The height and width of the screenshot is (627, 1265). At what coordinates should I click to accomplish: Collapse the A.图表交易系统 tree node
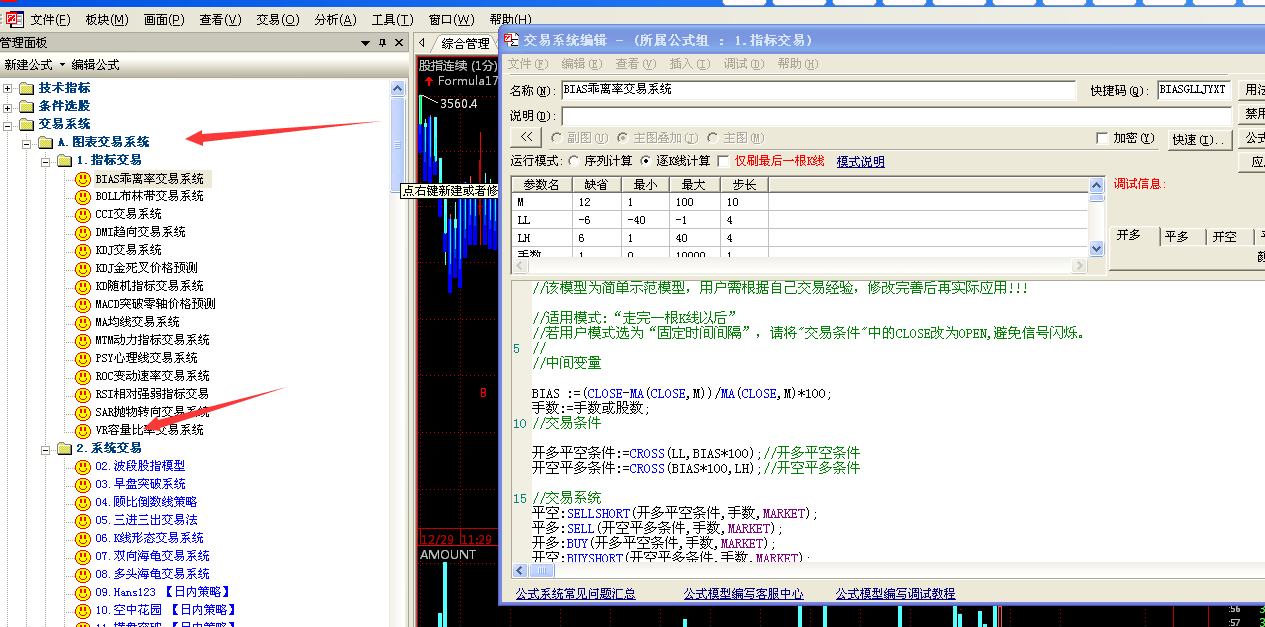(x=27, y=142)
